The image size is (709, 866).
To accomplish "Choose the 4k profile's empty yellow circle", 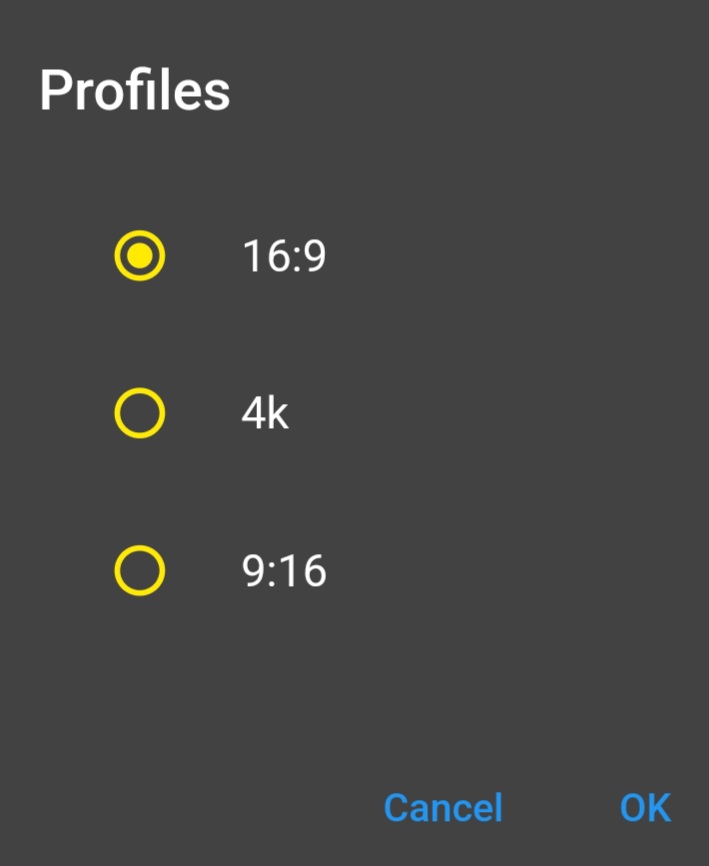I will pyautogui.click(x=139, y=413).
